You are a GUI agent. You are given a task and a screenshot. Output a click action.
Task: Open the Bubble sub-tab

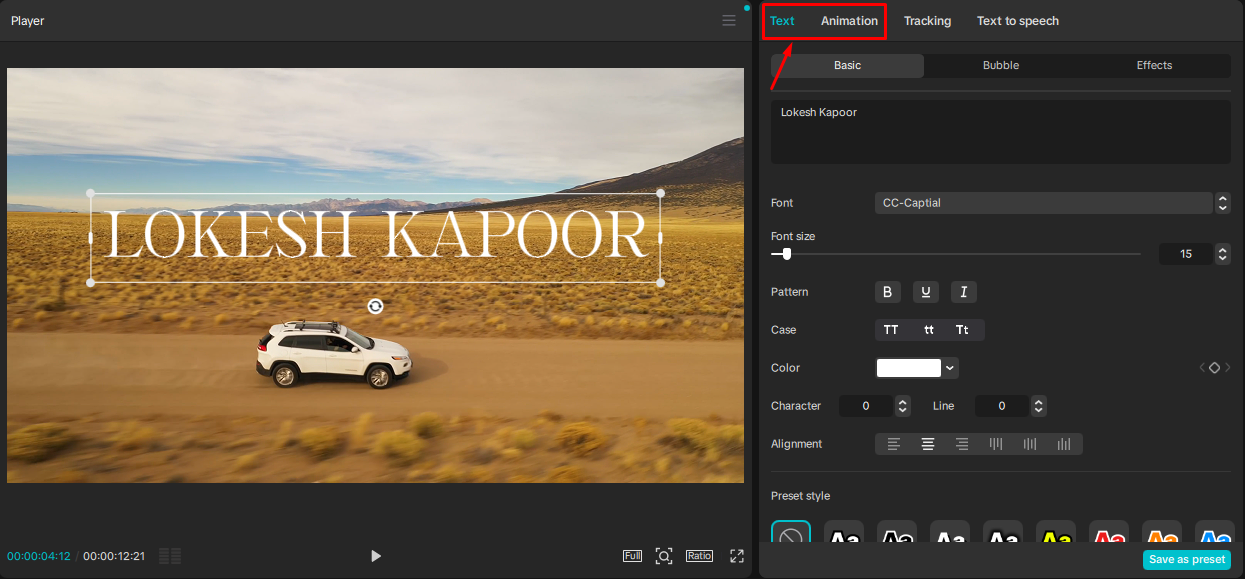(1000, 65)
